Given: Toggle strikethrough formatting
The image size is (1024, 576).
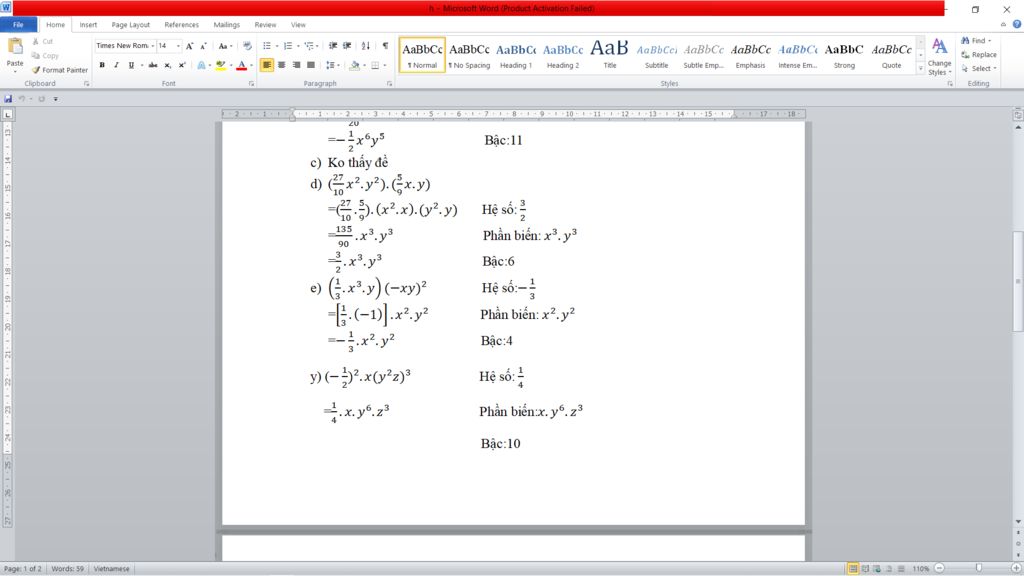Looking at the screenshot, I should point(153,65).
